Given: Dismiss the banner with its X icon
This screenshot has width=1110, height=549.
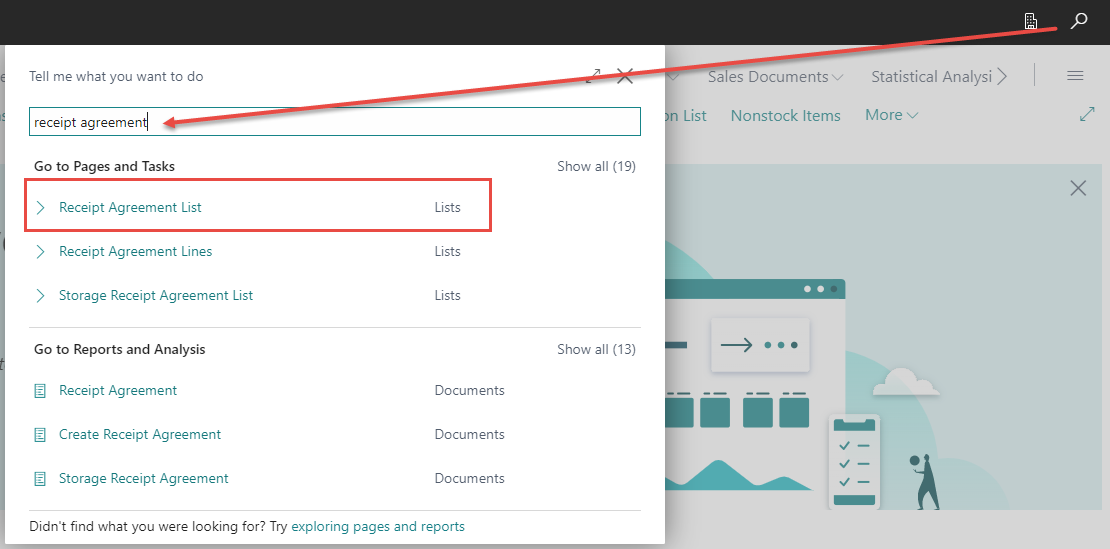Looking at the screenshot, I should tap(1078, 188).
